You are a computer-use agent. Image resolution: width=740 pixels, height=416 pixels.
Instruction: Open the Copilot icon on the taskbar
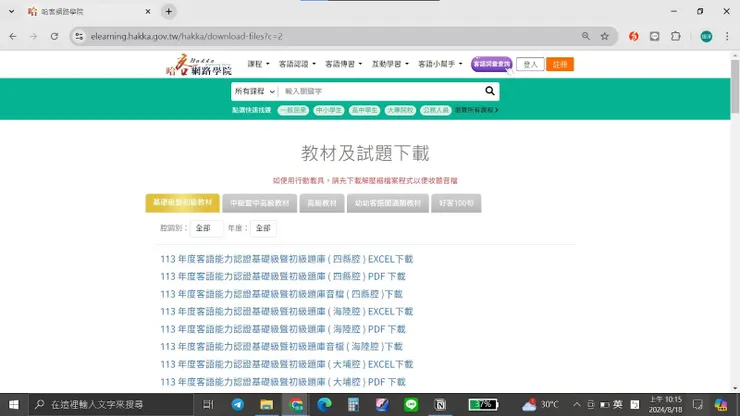(x=721, y=405)
